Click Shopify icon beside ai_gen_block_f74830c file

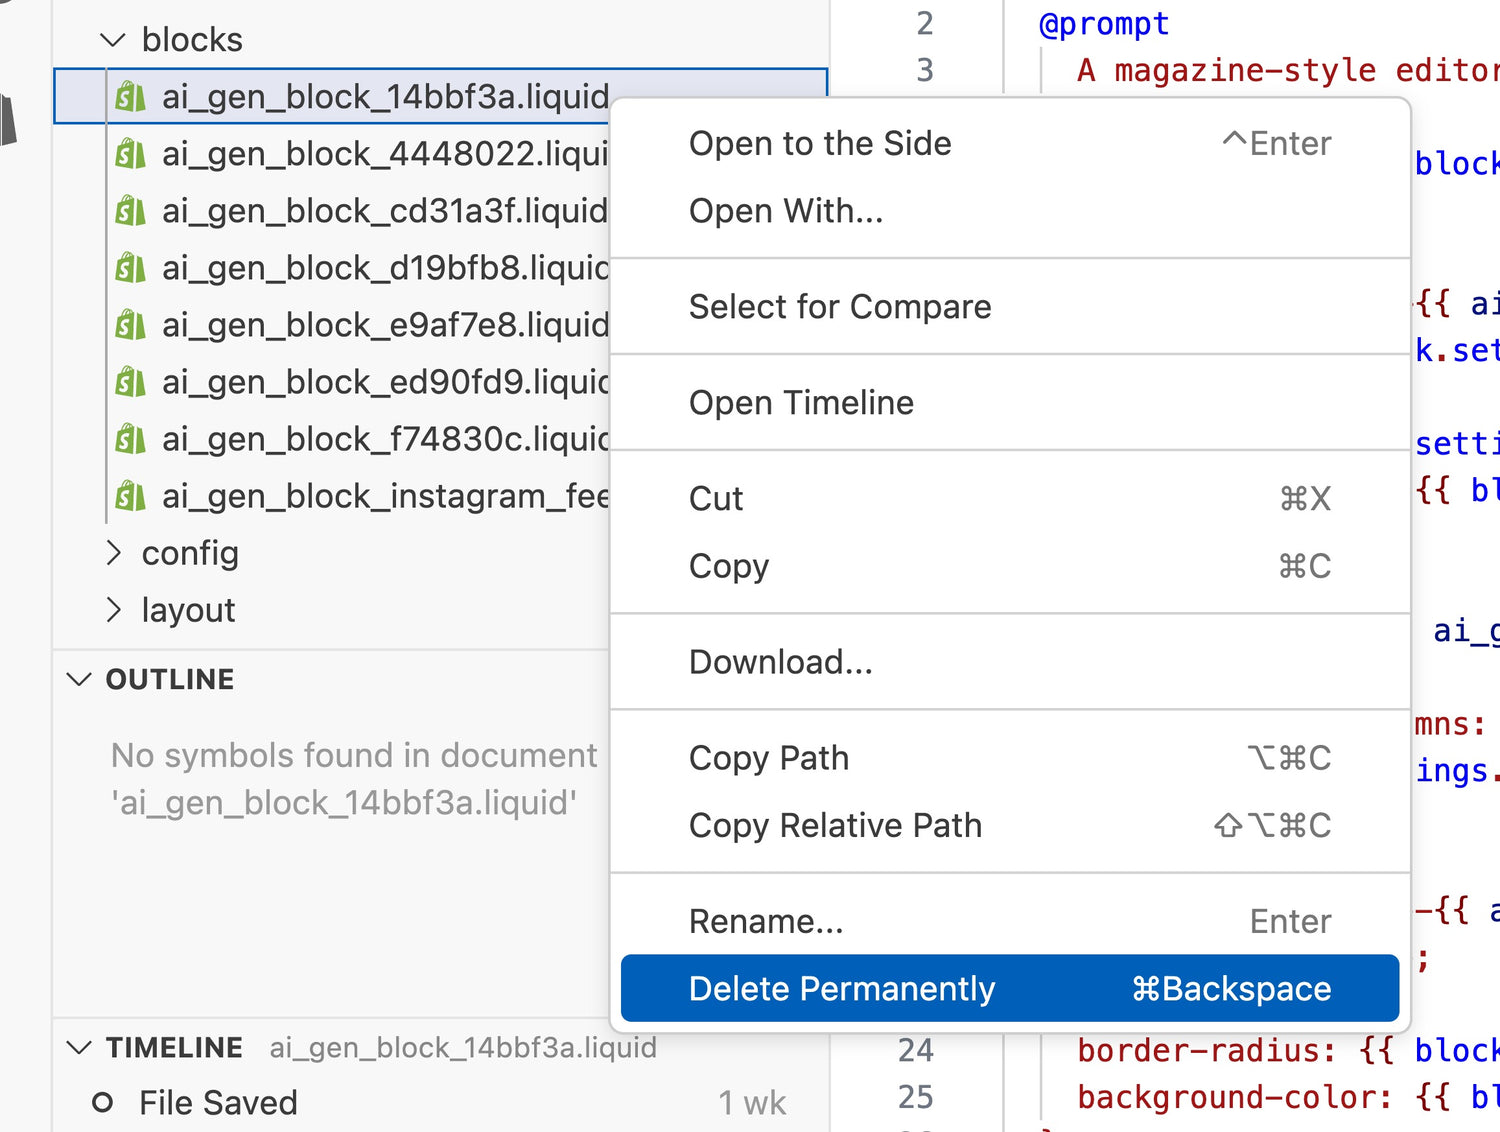130,439
